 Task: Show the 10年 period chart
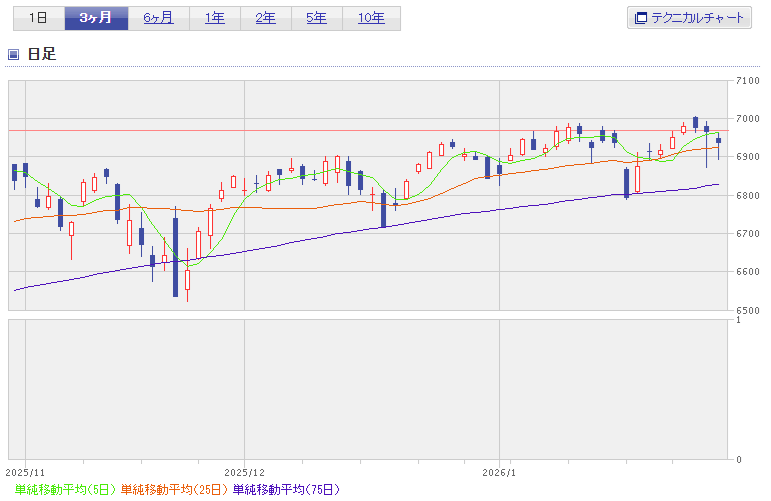[x=371, y=18]
